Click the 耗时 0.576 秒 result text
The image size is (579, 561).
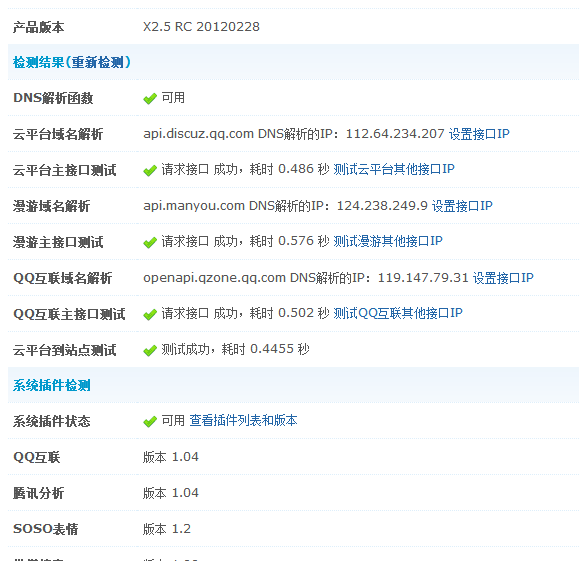coord(290,241)
